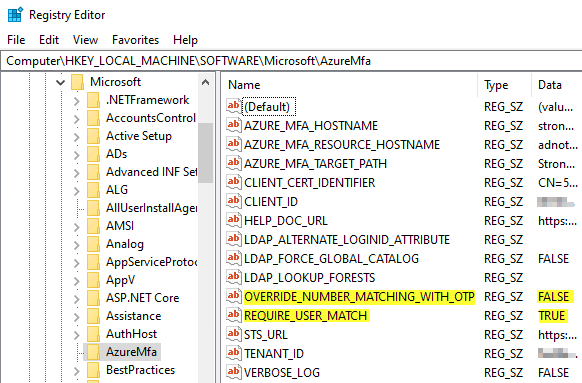The height and width of the screenshot is (383, 582).
Task: Select the VERBOSE_LOG value name
Action: click(x=282, y=373)
